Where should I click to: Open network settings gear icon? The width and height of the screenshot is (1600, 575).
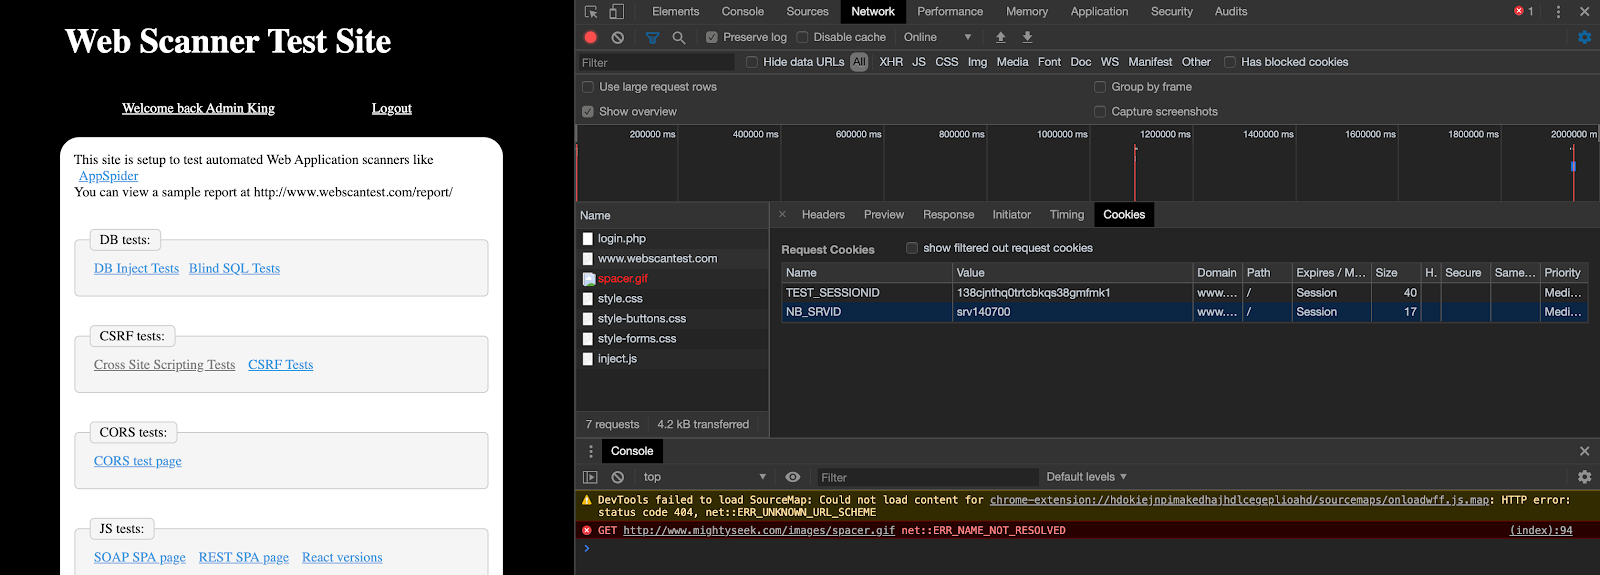[x=1584, y=37]
